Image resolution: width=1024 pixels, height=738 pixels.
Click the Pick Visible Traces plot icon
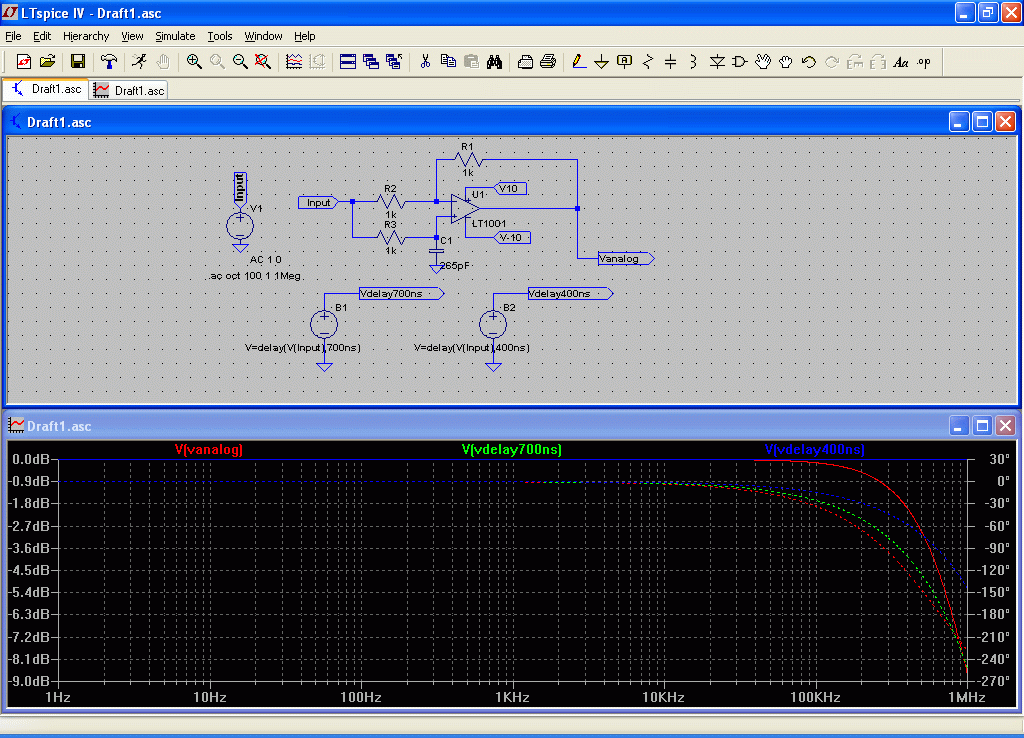tap(294, 61)
